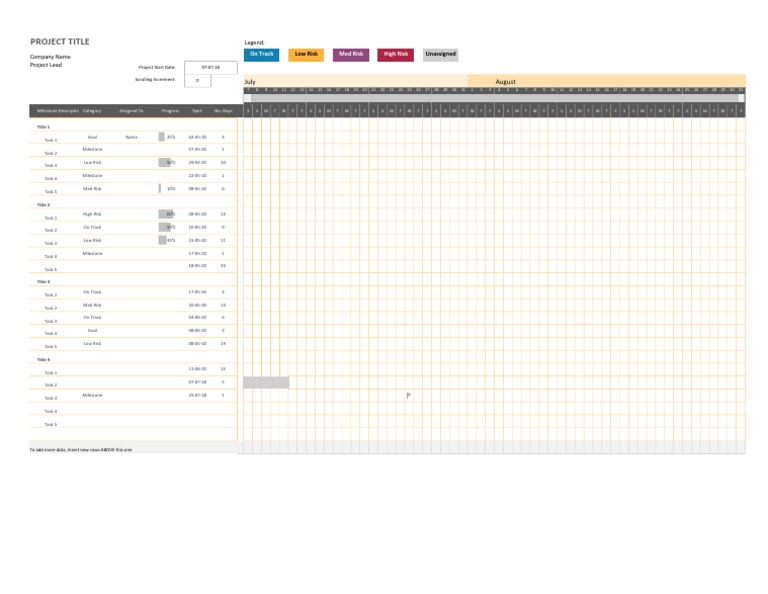Select the No. Days column header
768x594 pixels.
[x=222, y=111]
